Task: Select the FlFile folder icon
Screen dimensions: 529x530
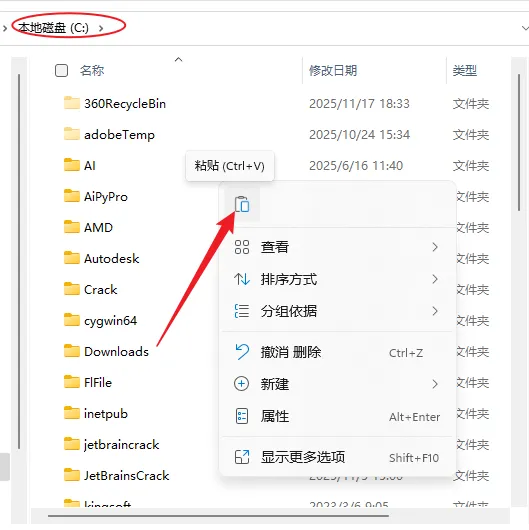Action: (72, 382)
